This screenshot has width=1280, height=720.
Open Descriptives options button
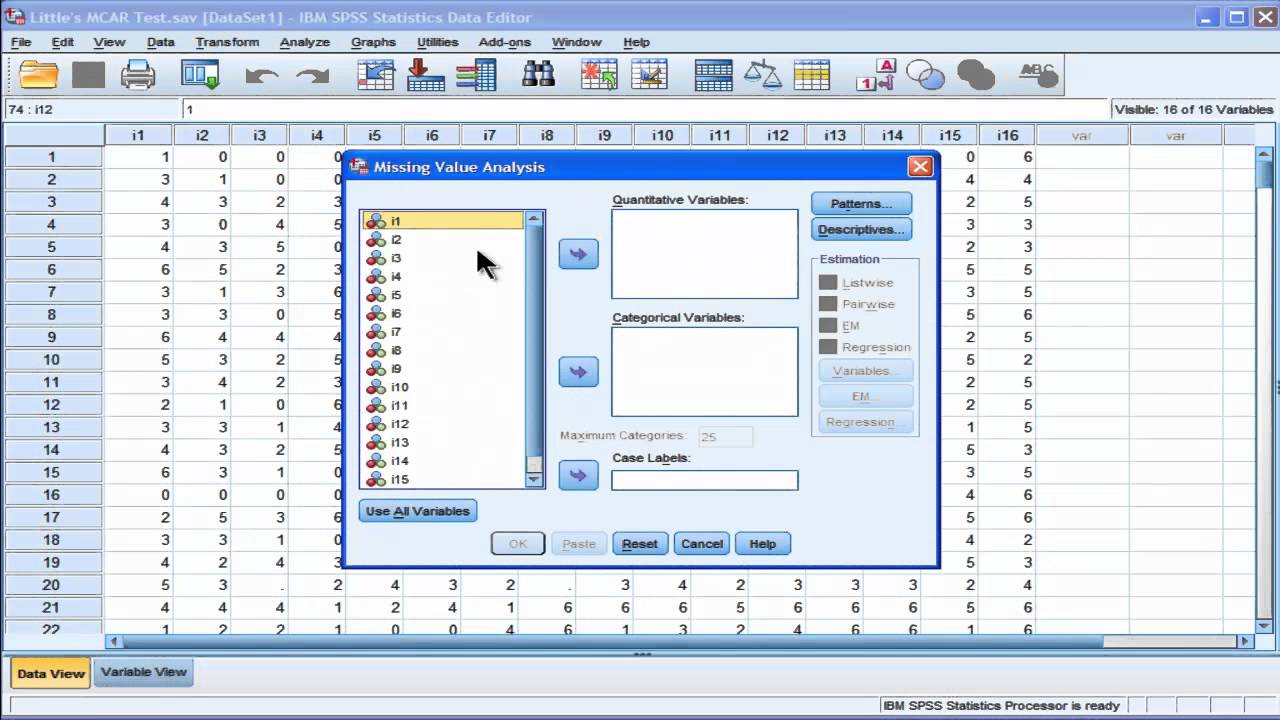coord(861,230)
